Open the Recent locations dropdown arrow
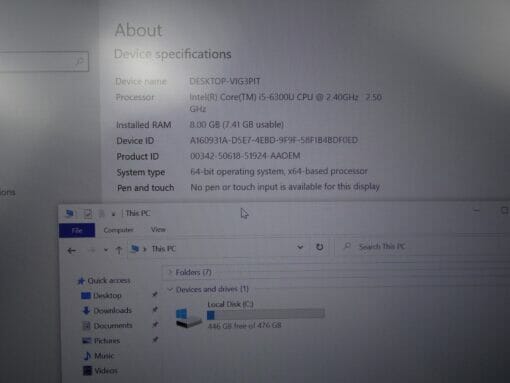Screen dimensions: 510x383 pyautogui.click(x=106, y=250)
